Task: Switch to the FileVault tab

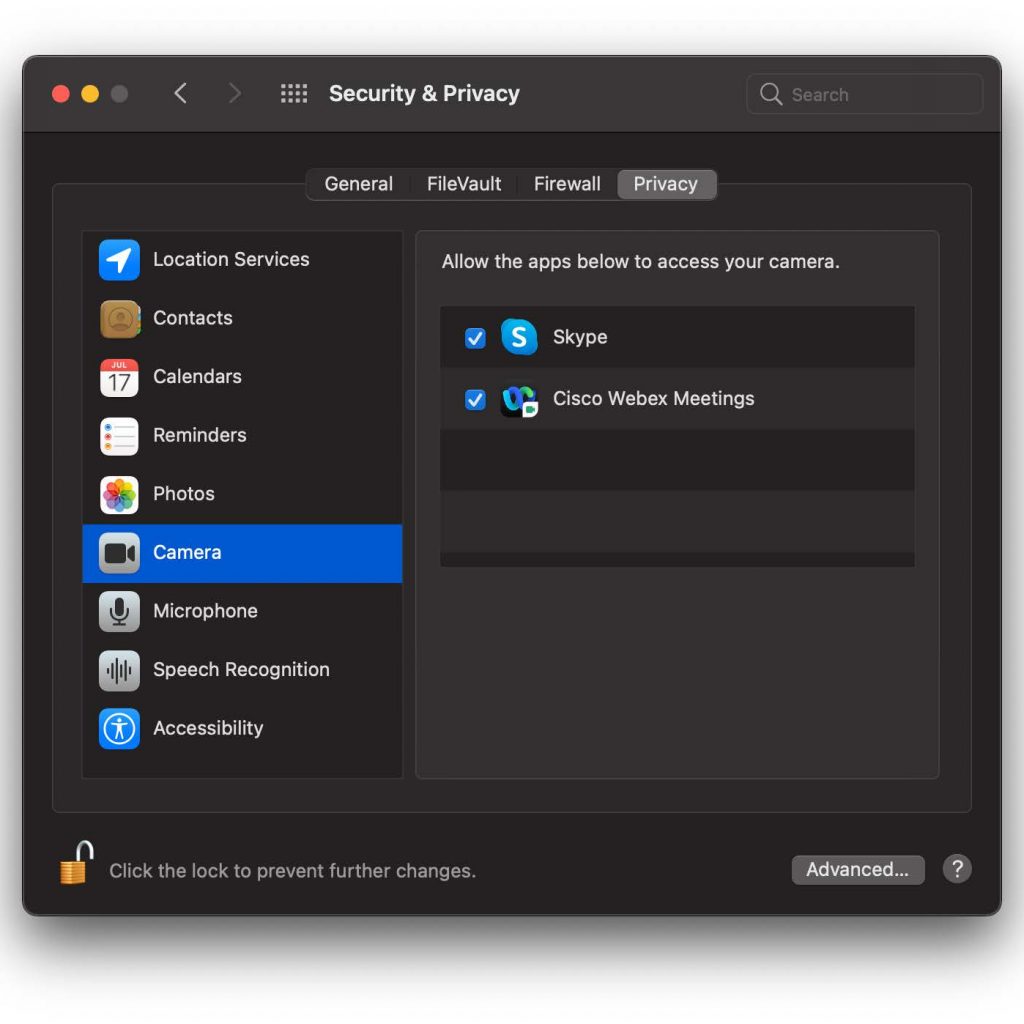Action: [464, 184]
